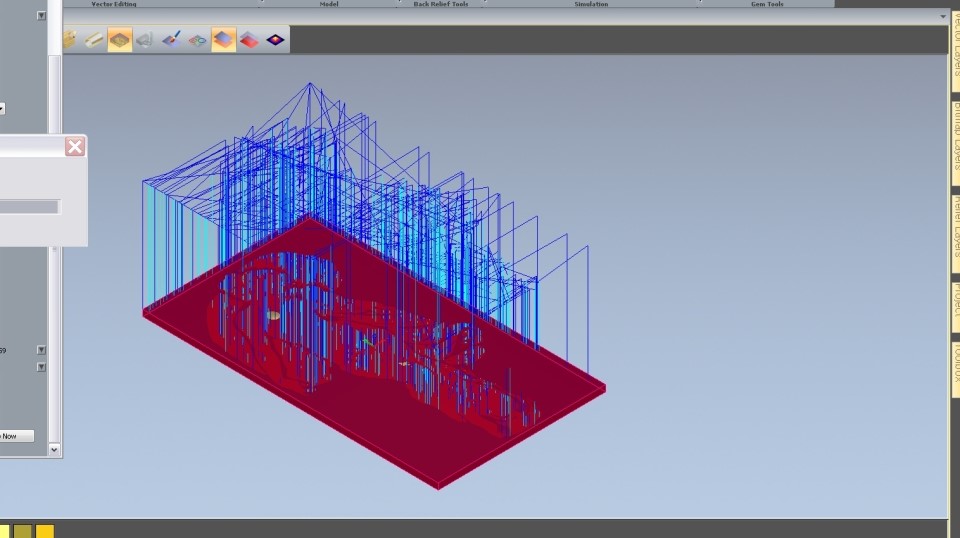
Task: Pick the bright yellow colour swatch
Action: [45, 531]
